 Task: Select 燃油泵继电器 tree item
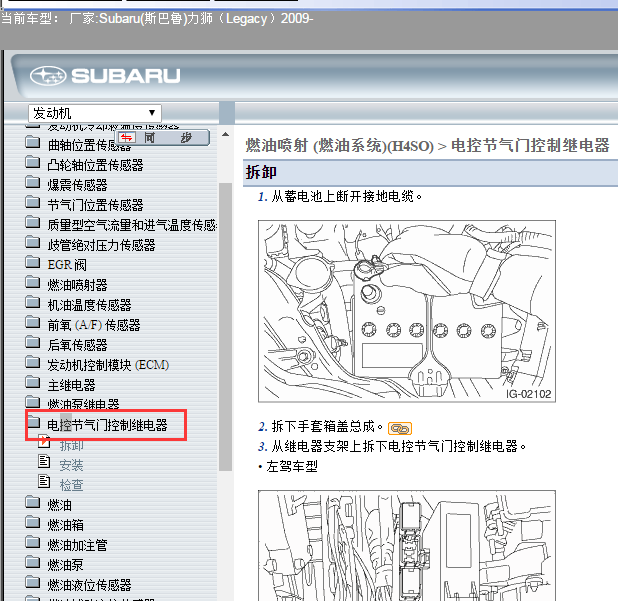coord(83,404)
